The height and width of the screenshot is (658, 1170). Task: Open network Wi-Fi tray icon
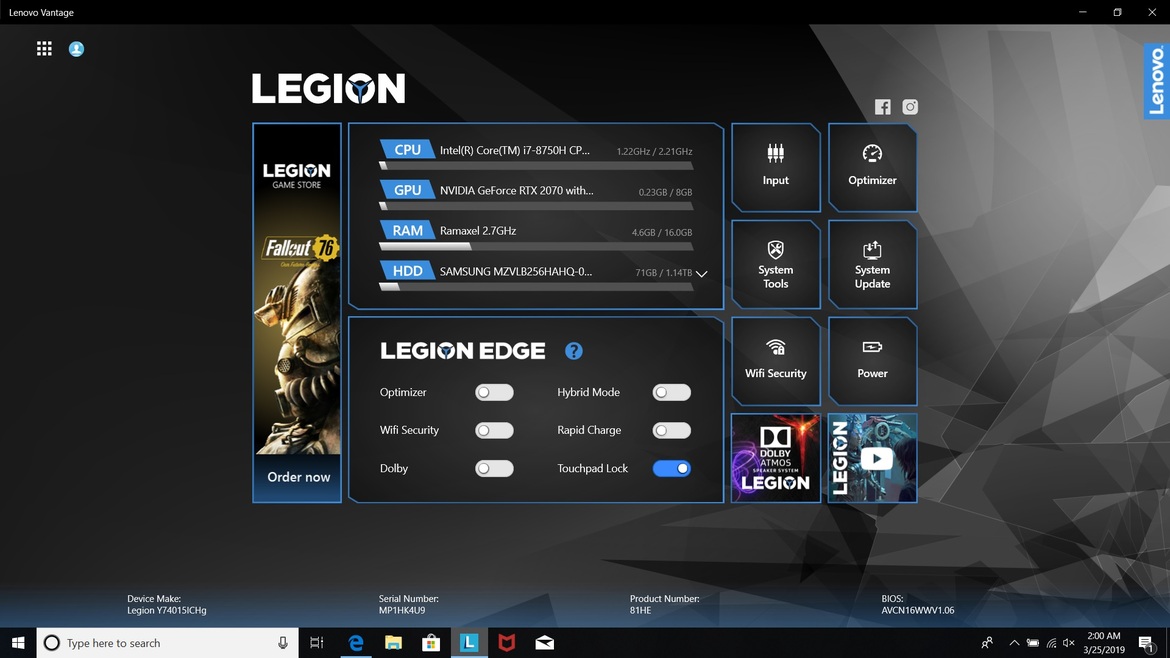[x=1051, y=642]
